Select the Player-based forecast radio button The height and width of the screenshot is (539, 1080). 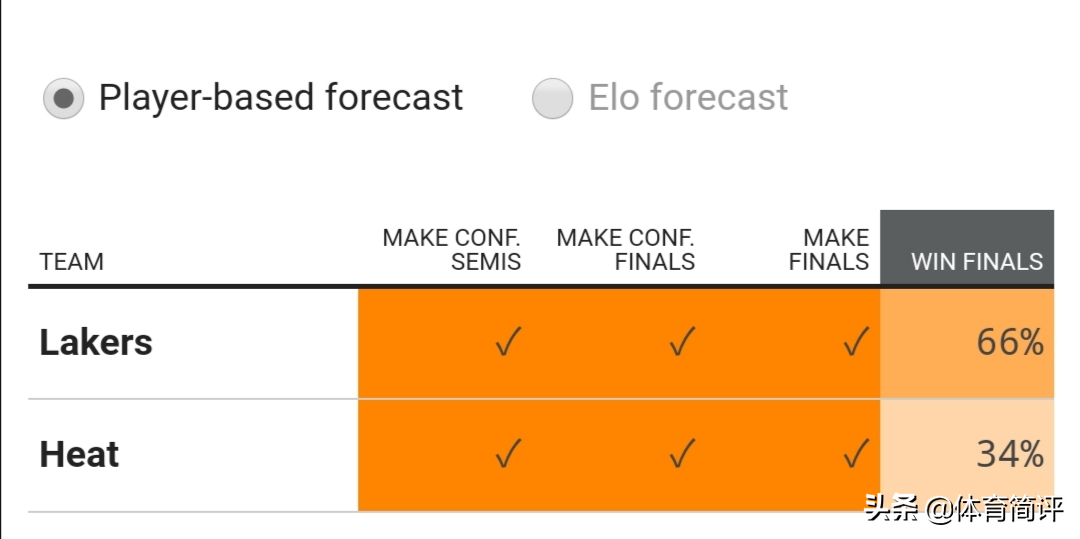coord(63,99)
